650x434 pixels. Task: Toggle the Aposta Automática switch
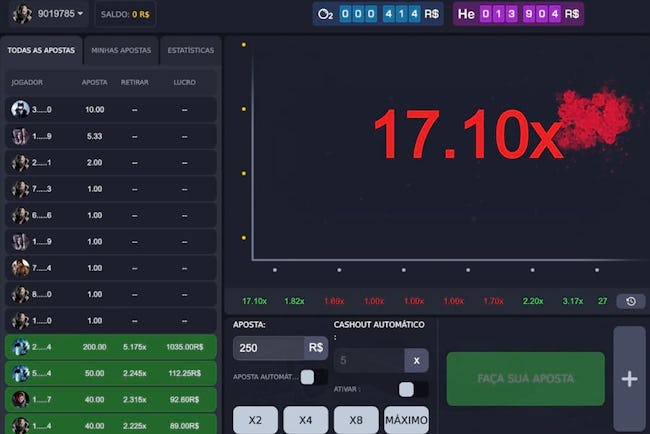pyautogui.click(x=314, y=377)
